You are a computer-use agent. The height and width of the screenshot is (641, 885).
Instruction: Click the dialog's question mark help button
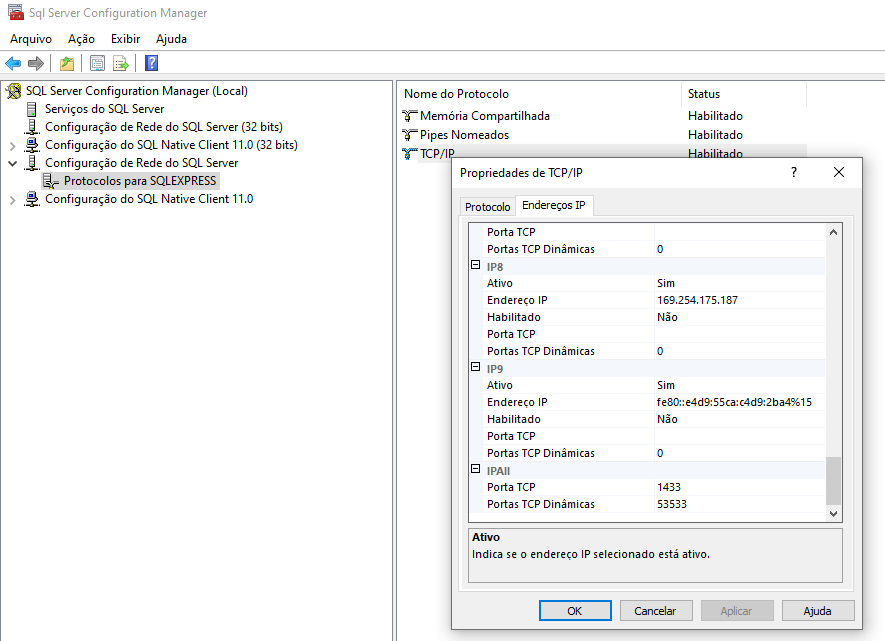click(x=794, y=173)
